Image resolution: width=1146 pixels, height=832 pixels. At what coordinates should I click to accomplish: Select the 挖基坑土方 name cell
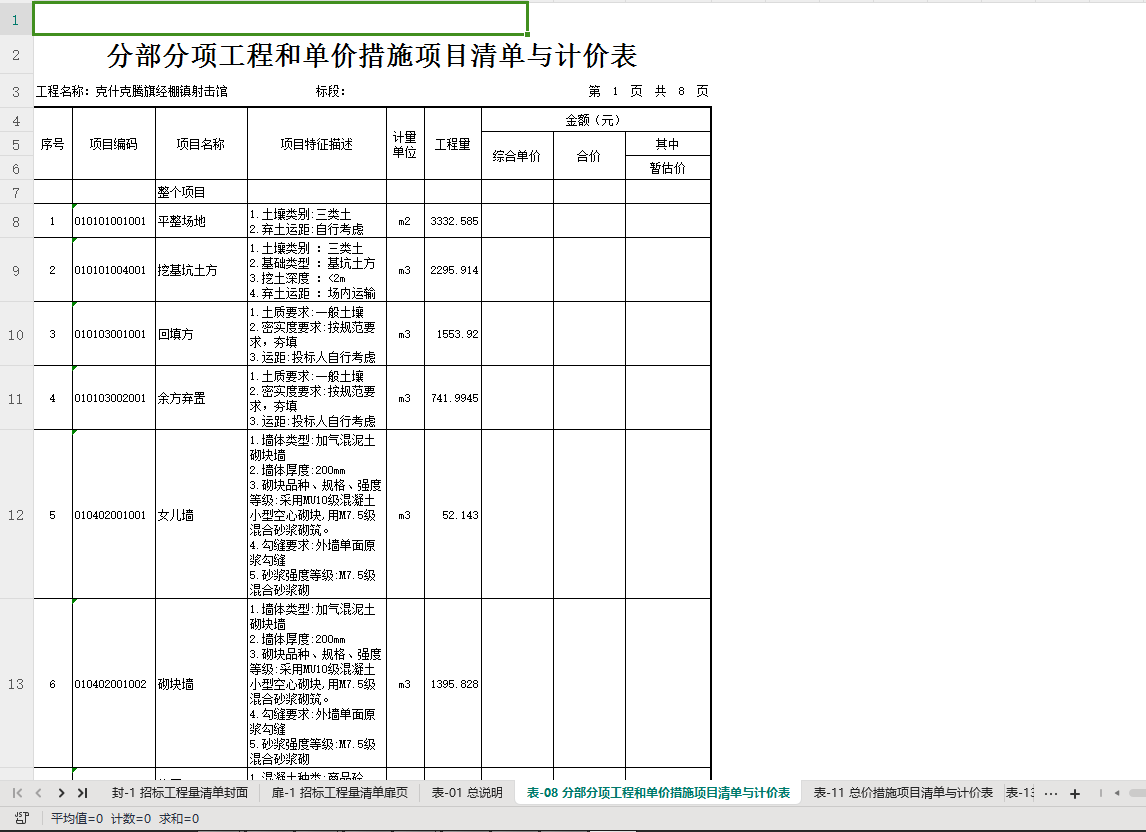(201, 270)
